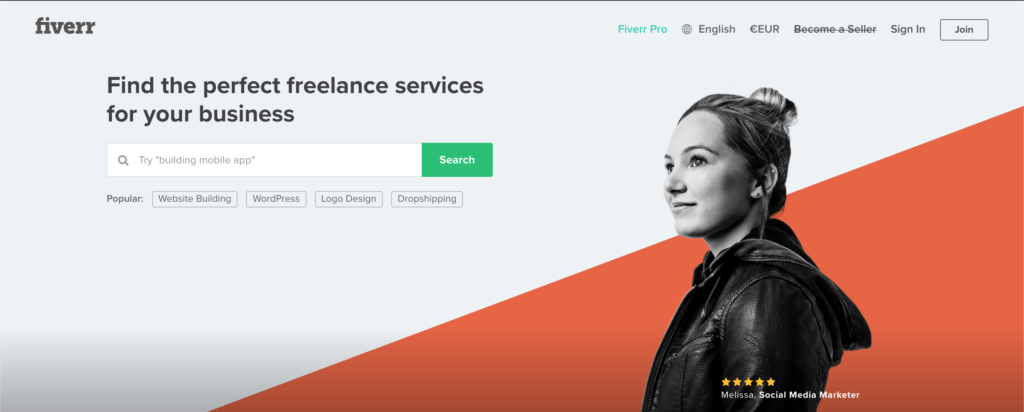
Task: Choose the Dropshipping popular tag
Action: (x=427, y=199)
